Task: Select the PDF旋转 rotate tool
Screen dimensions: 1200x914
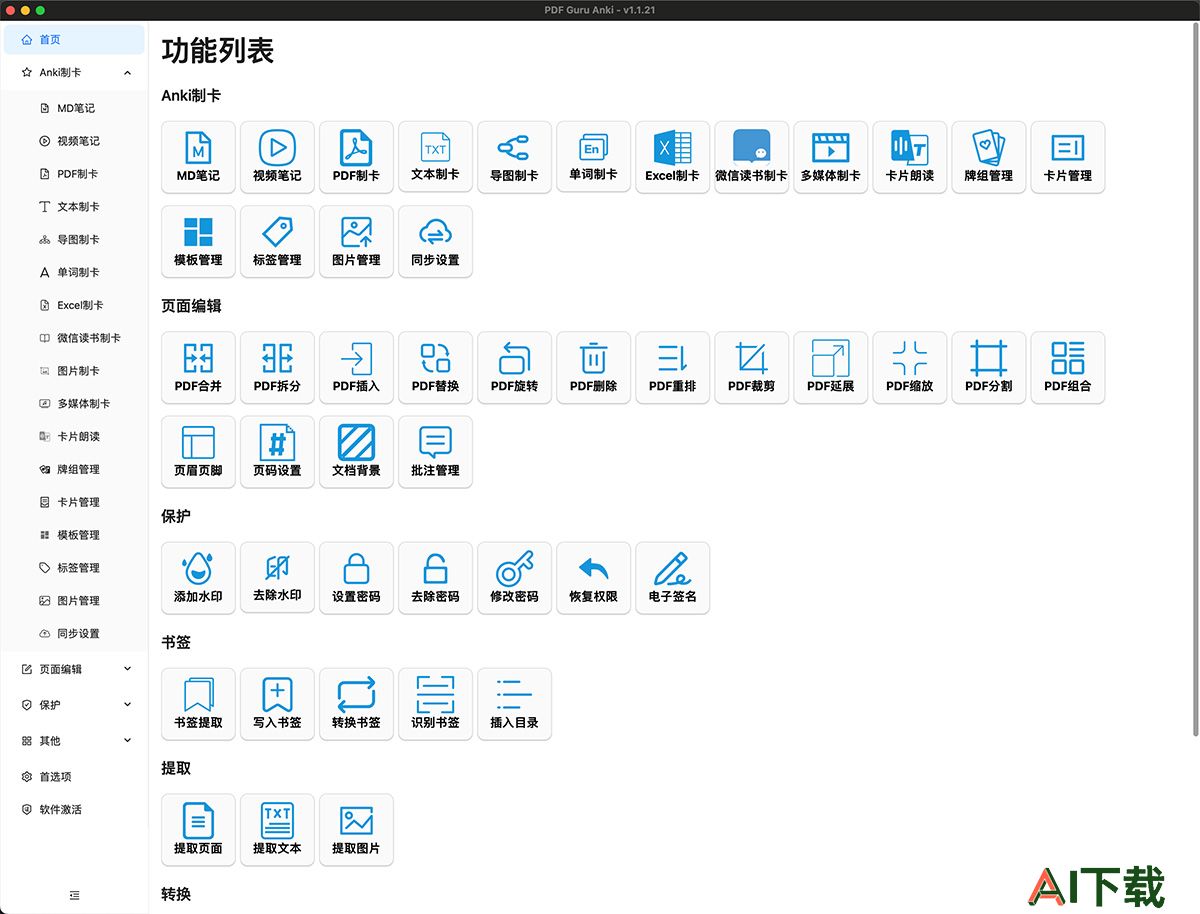Action: [x=514, y=367]
